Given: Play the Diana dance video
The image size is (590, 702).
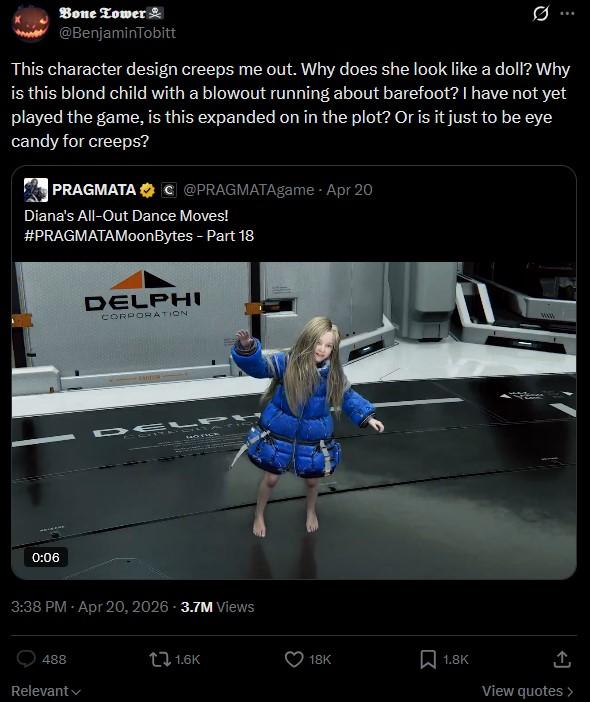Looking at the screenshot, I should 294,420.
